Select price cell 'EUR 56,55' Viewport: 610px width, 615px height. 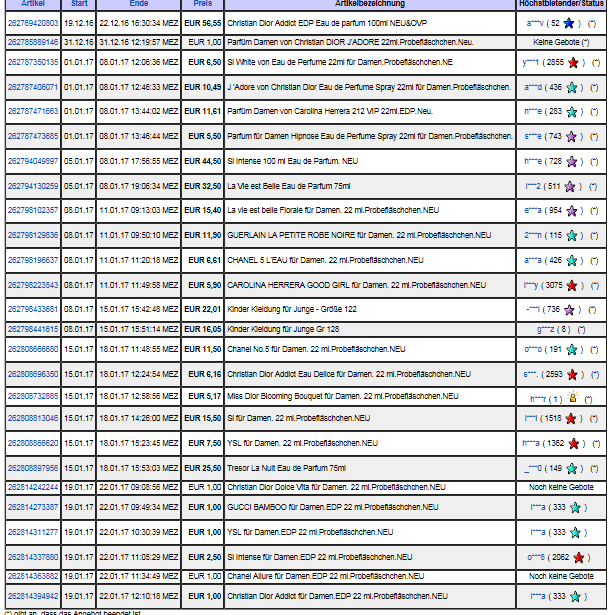[x=202, y=23]
